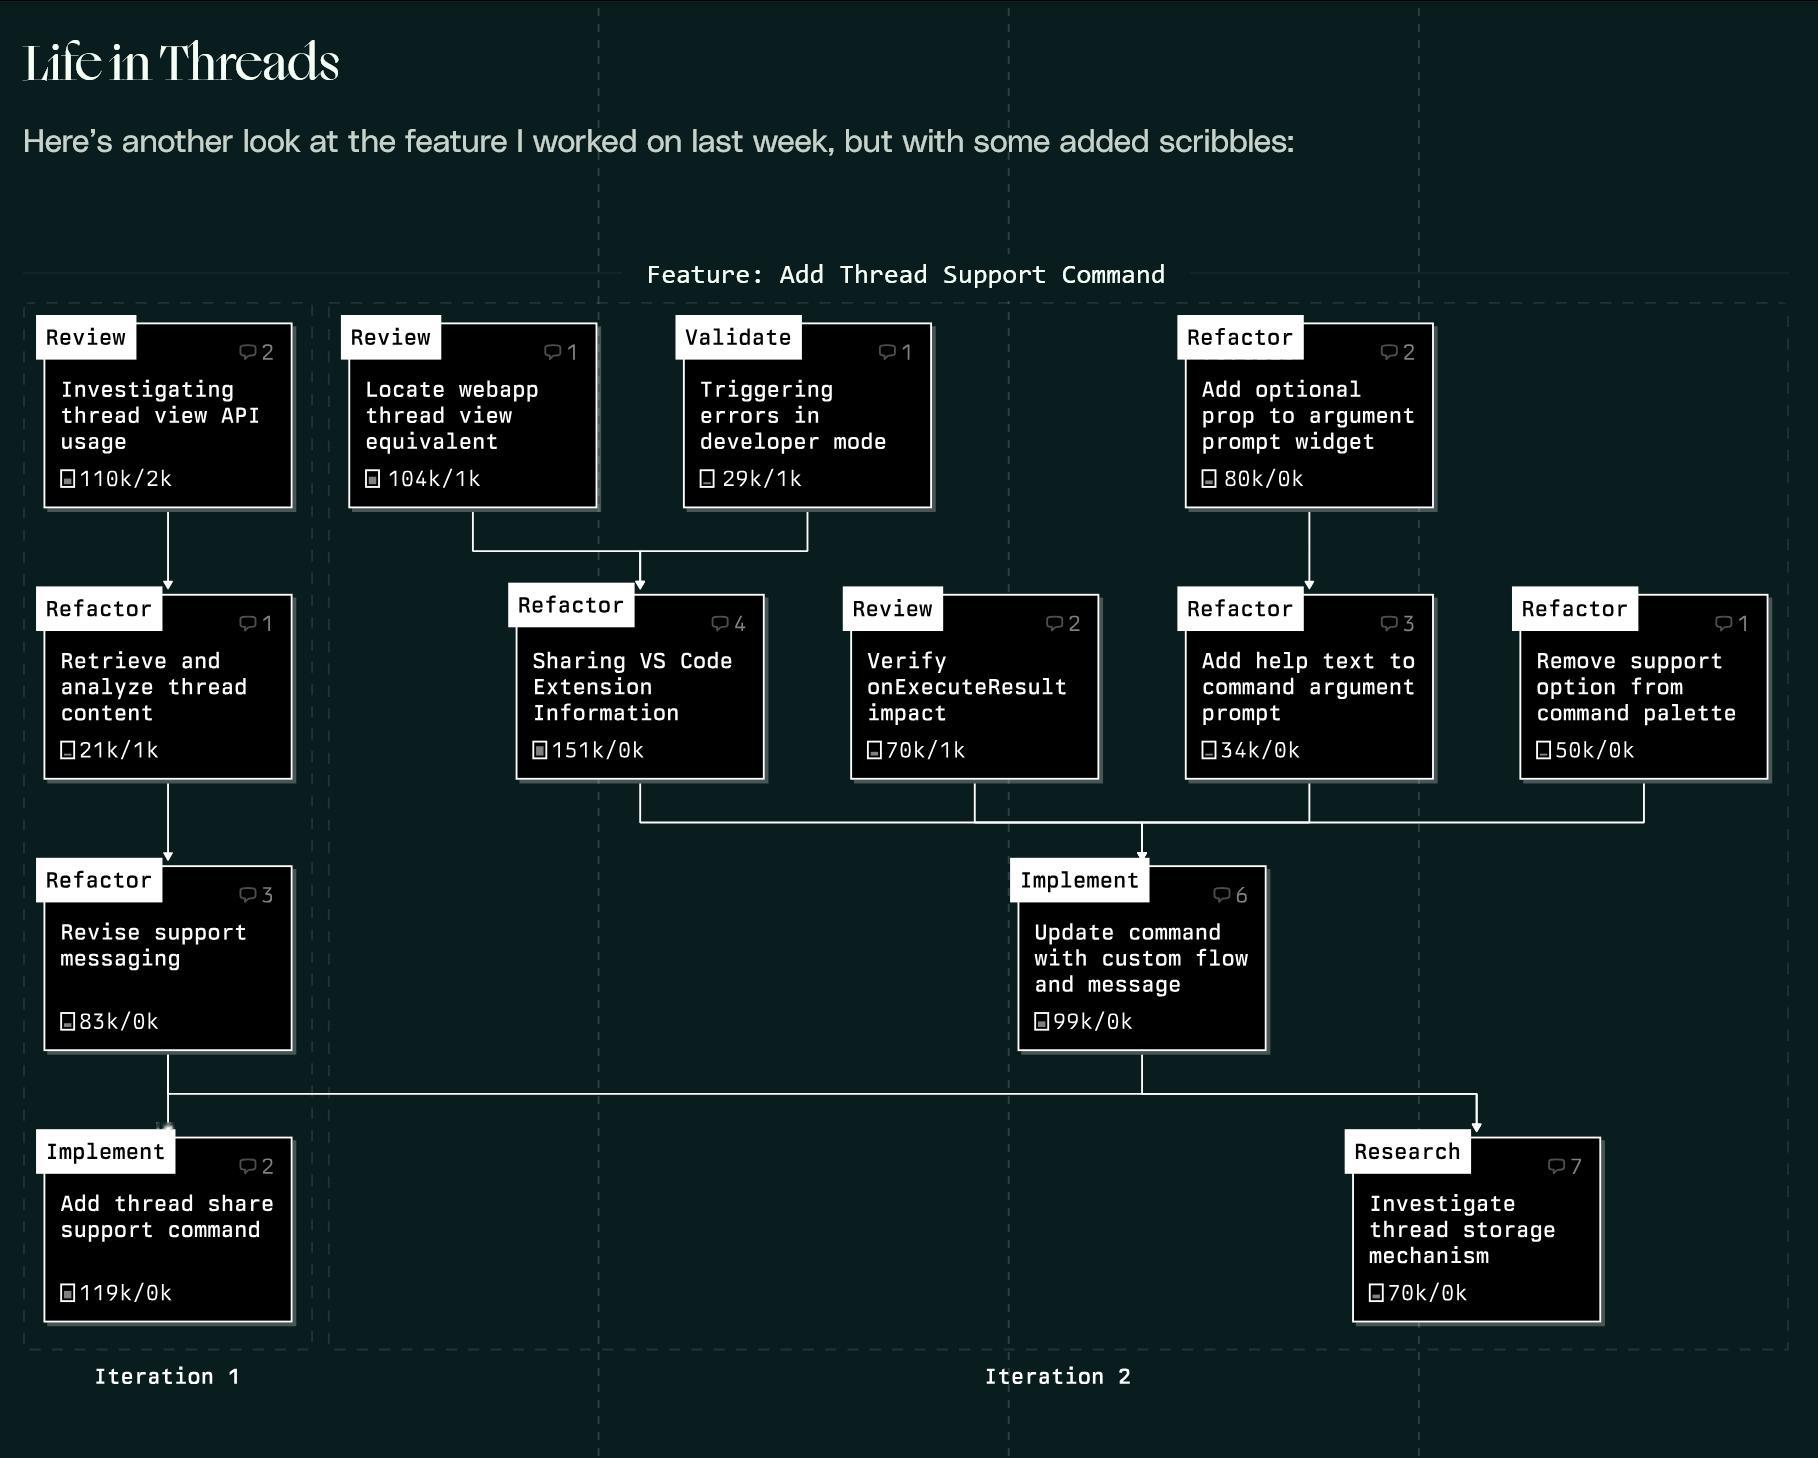The image size is (1818, 1458).
Task: Click comment icon on 'Update command with custom flow'
Action: (x=1222, y=895)
